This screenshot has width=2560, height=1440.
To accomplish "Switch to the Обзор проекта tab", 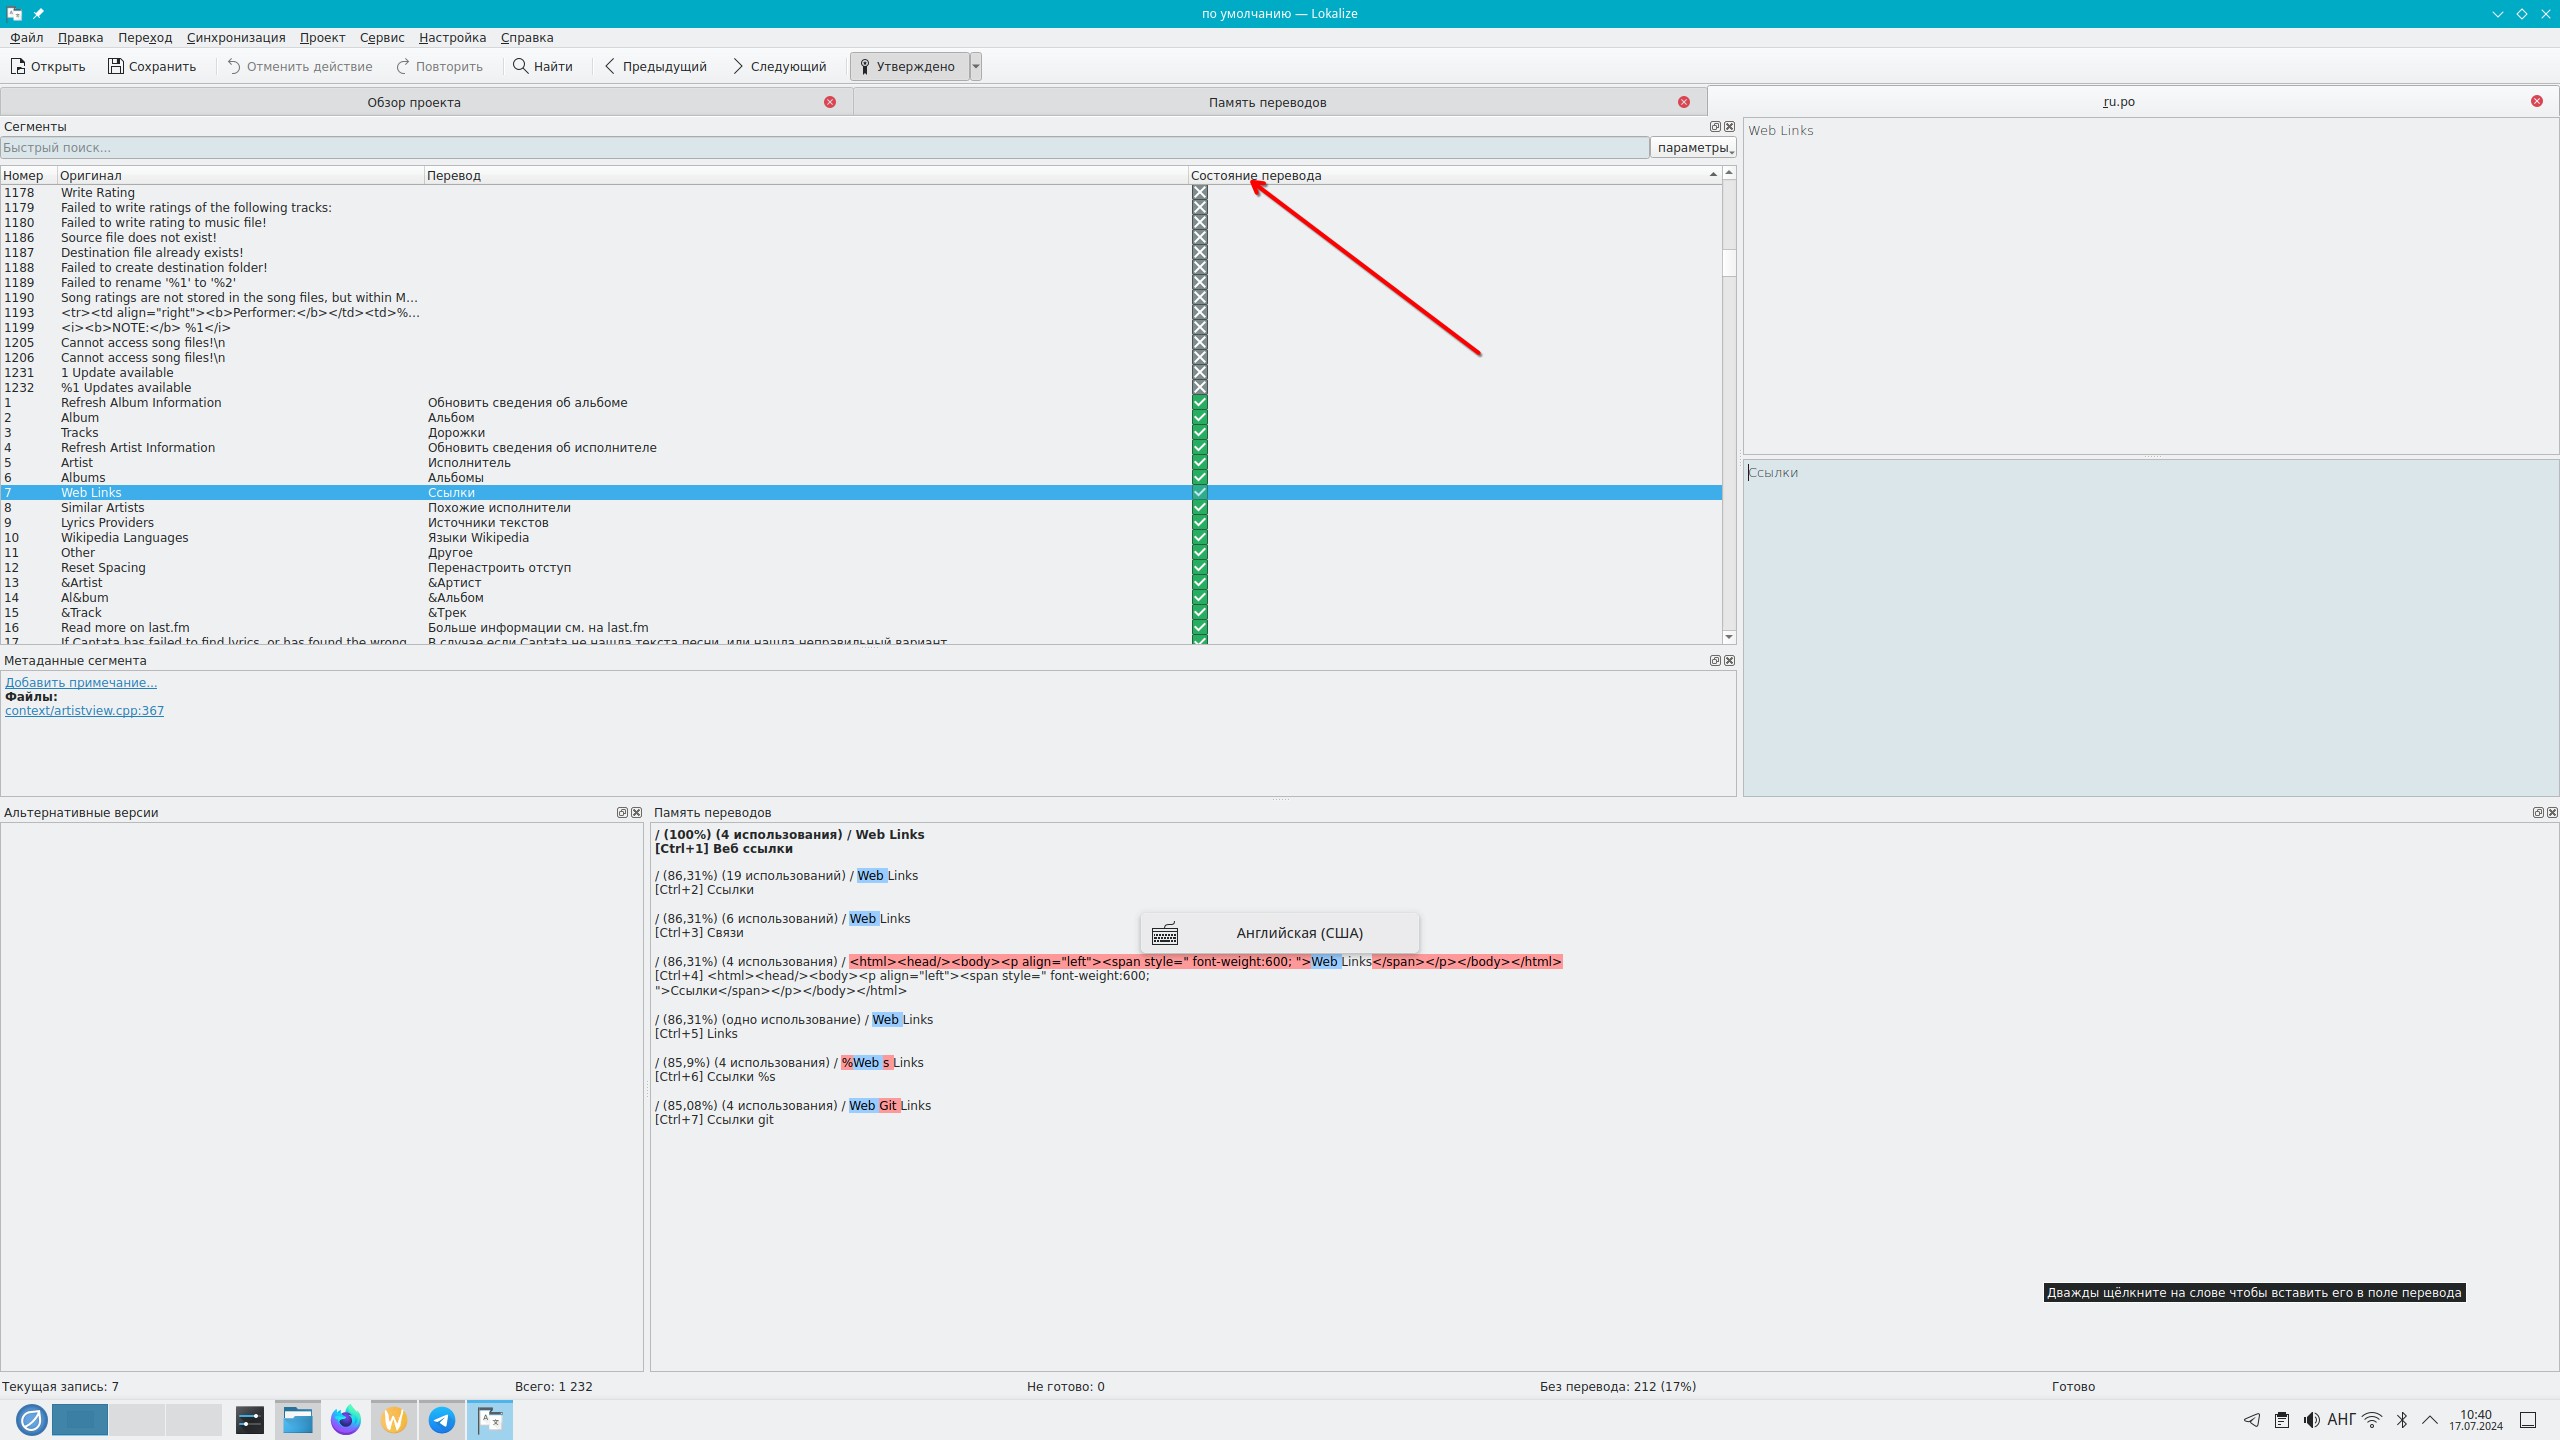I will click(413, 102).
